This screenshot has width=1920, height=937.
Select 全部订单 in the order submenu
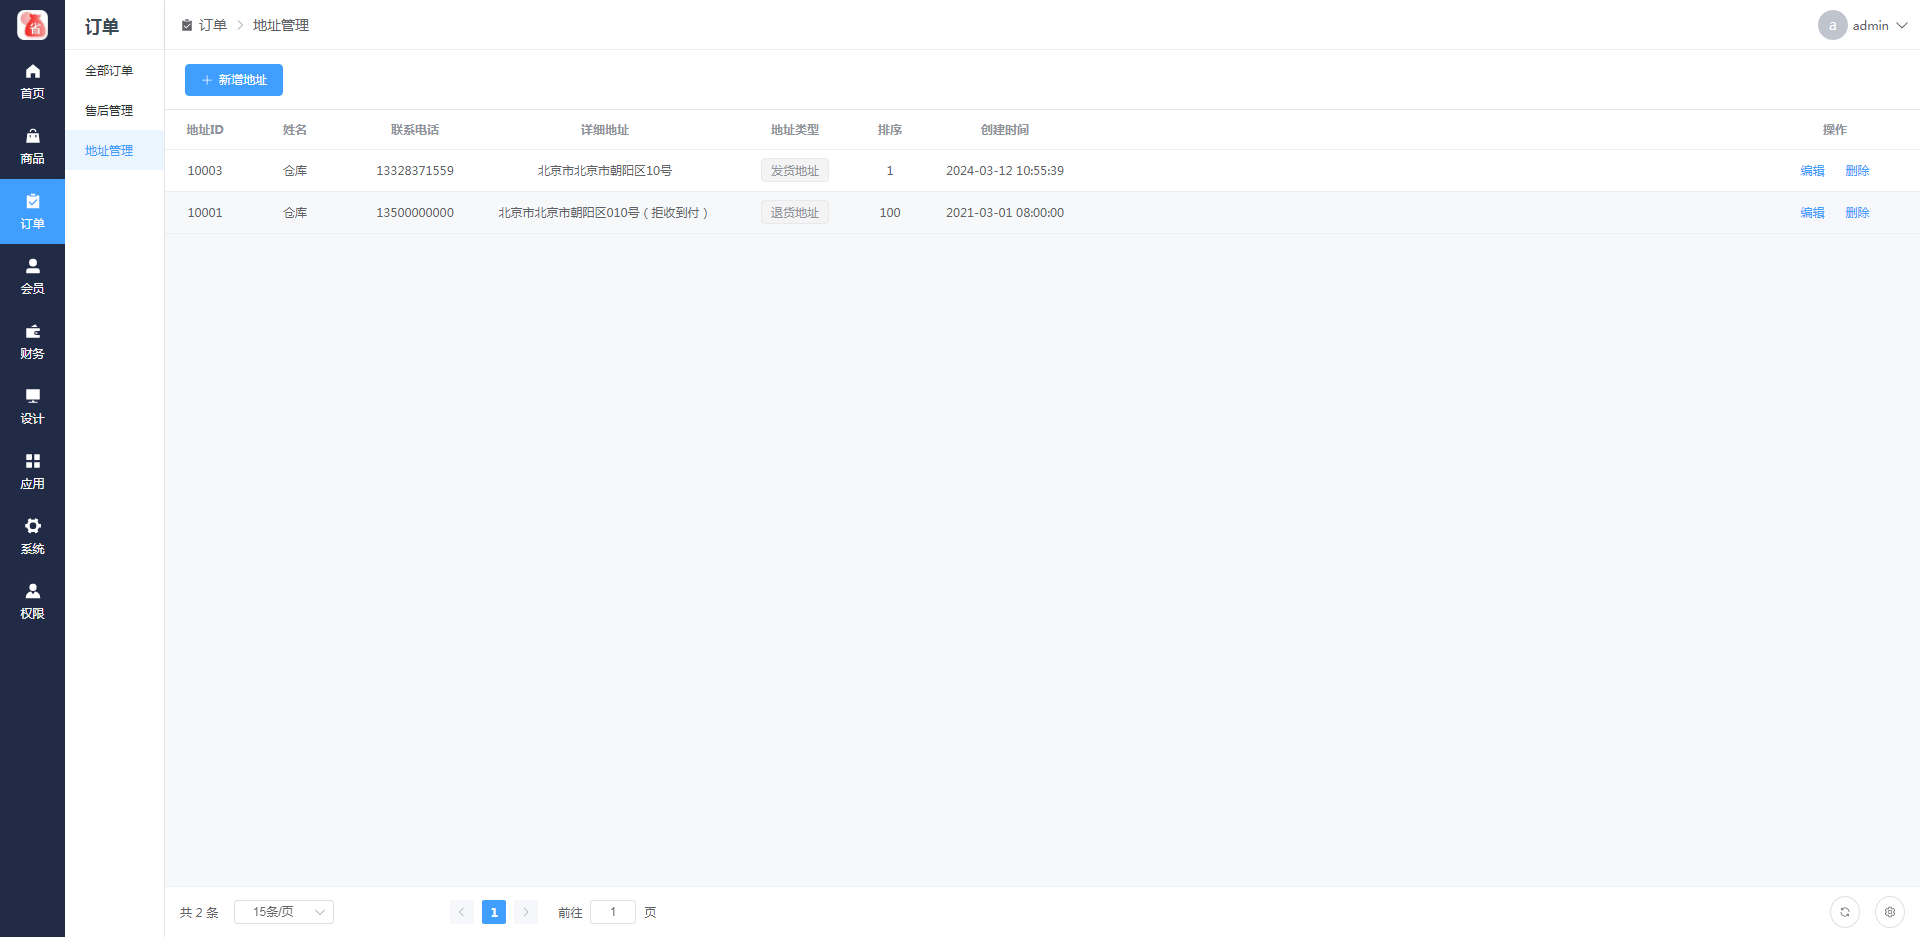click(109, 71)
